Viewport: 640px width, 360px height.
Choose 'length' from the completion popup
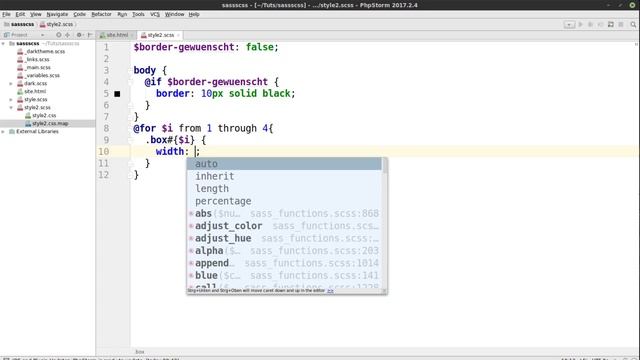coord(284,189)
